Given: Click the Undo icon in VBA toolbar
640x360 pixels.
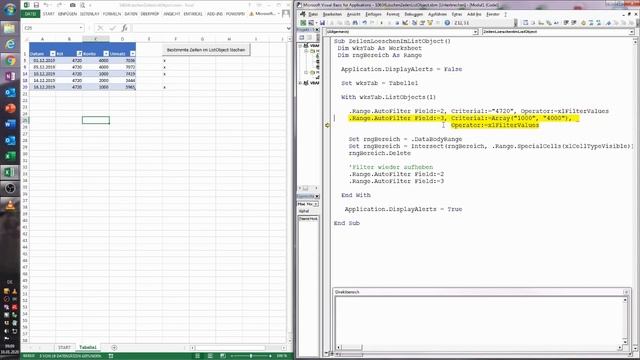Looking at the screenshot, I should coord(364,23).
